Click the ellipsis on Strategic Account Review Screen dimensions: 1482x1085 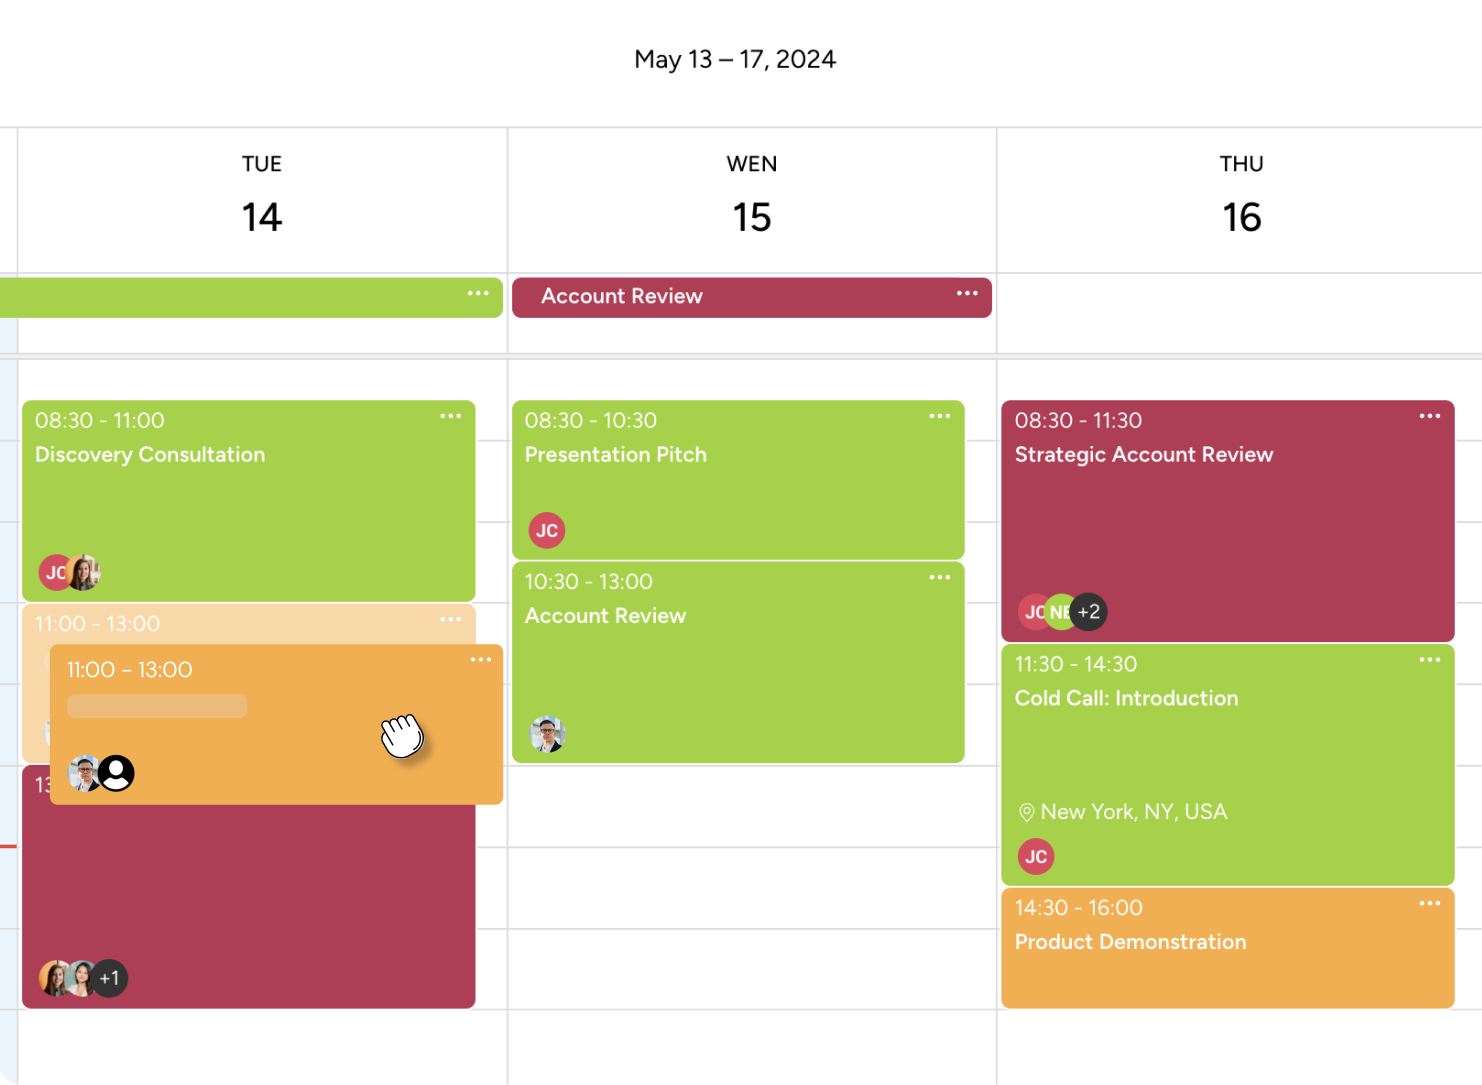pyautogui.click(x=1430, y=416)
